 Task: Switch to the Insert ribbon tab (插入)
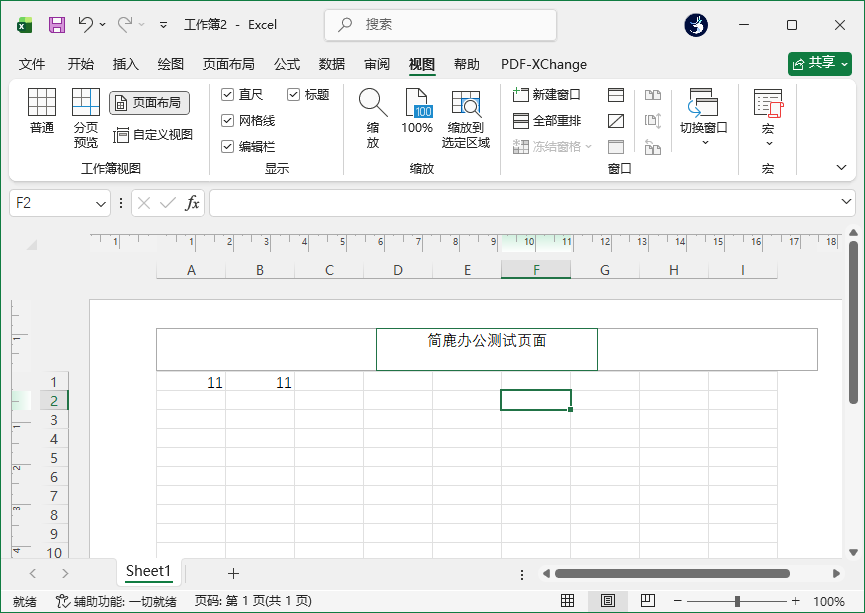[x=124, y=64]
